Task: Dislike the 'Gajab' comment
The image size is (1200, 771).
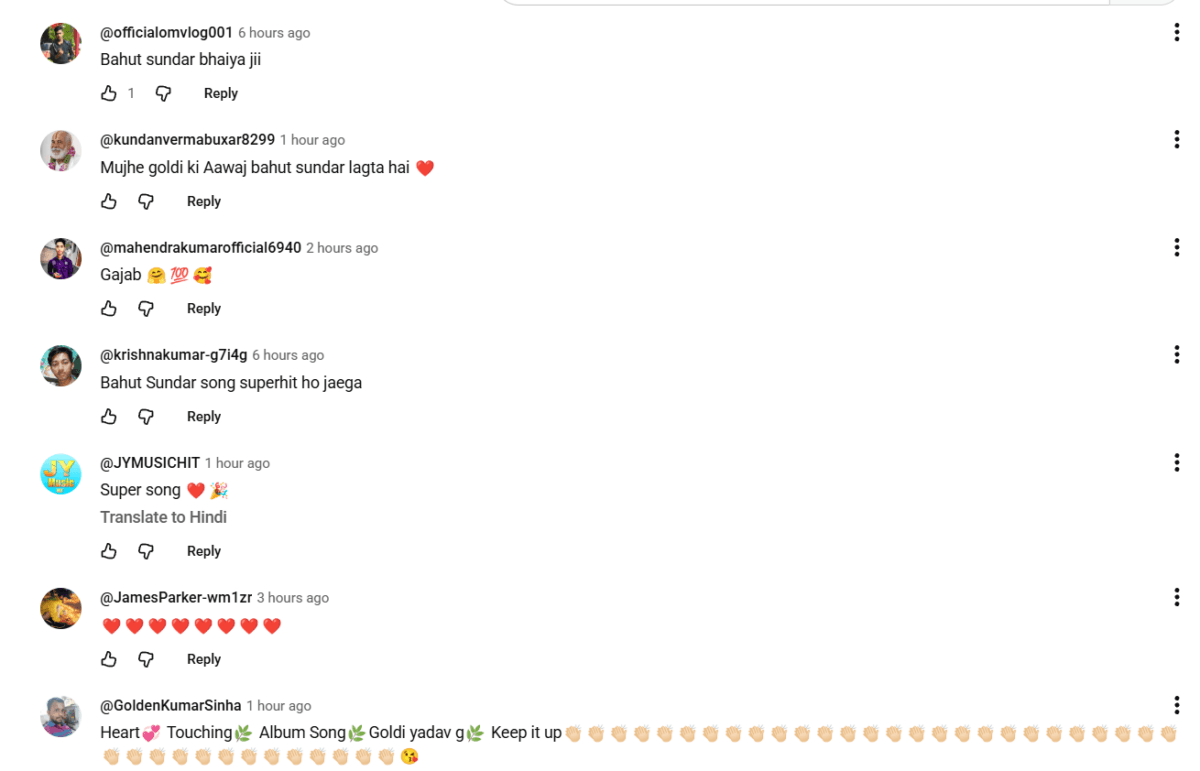Action: [146, 308]
